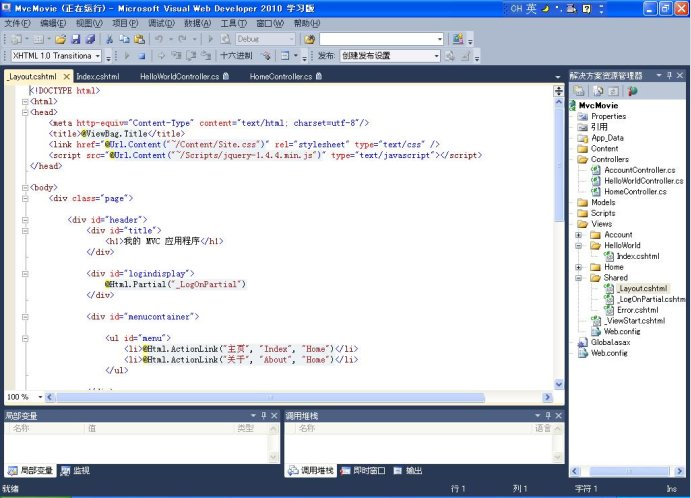
Task: Click the Copy icon in toolbar
Action: point(124,39)
